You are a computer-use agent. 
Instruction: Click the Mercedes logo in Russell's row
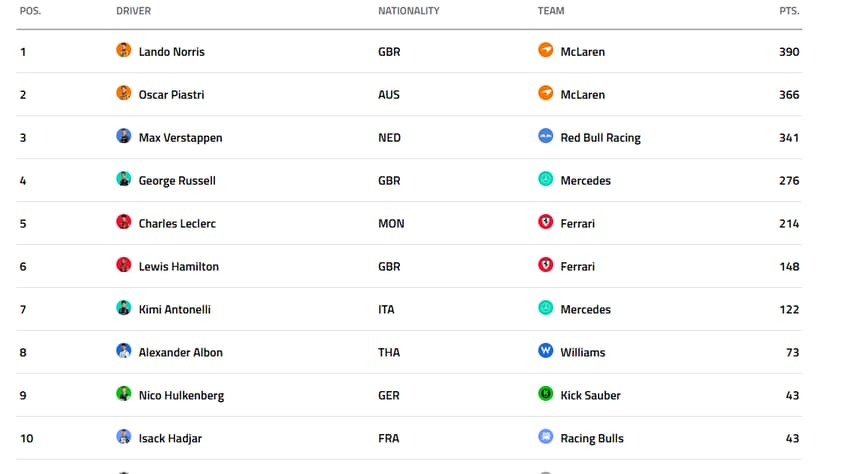coord(546,179)
